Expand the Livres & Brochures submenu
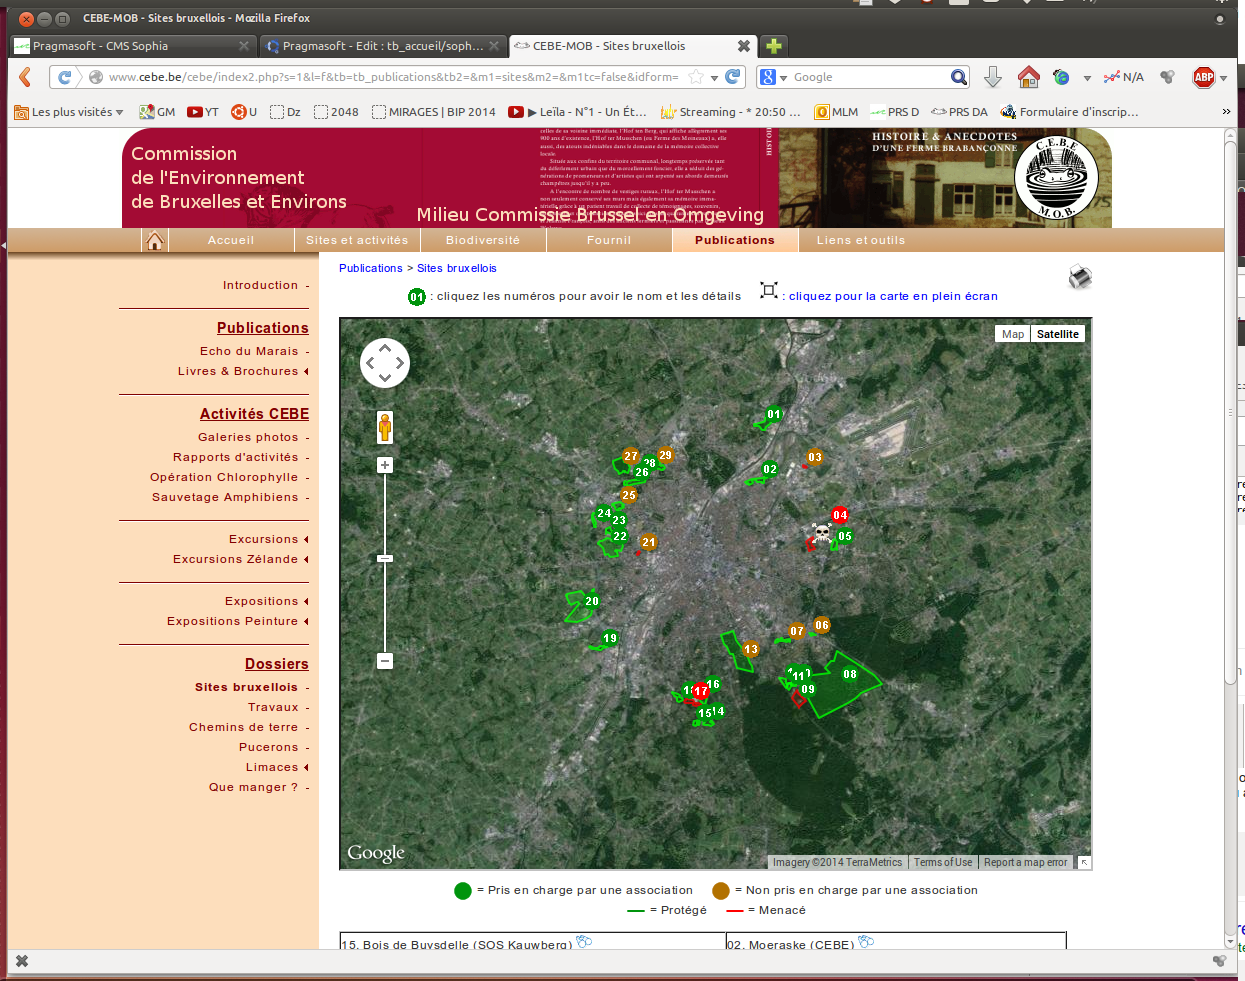 (306, 371)
